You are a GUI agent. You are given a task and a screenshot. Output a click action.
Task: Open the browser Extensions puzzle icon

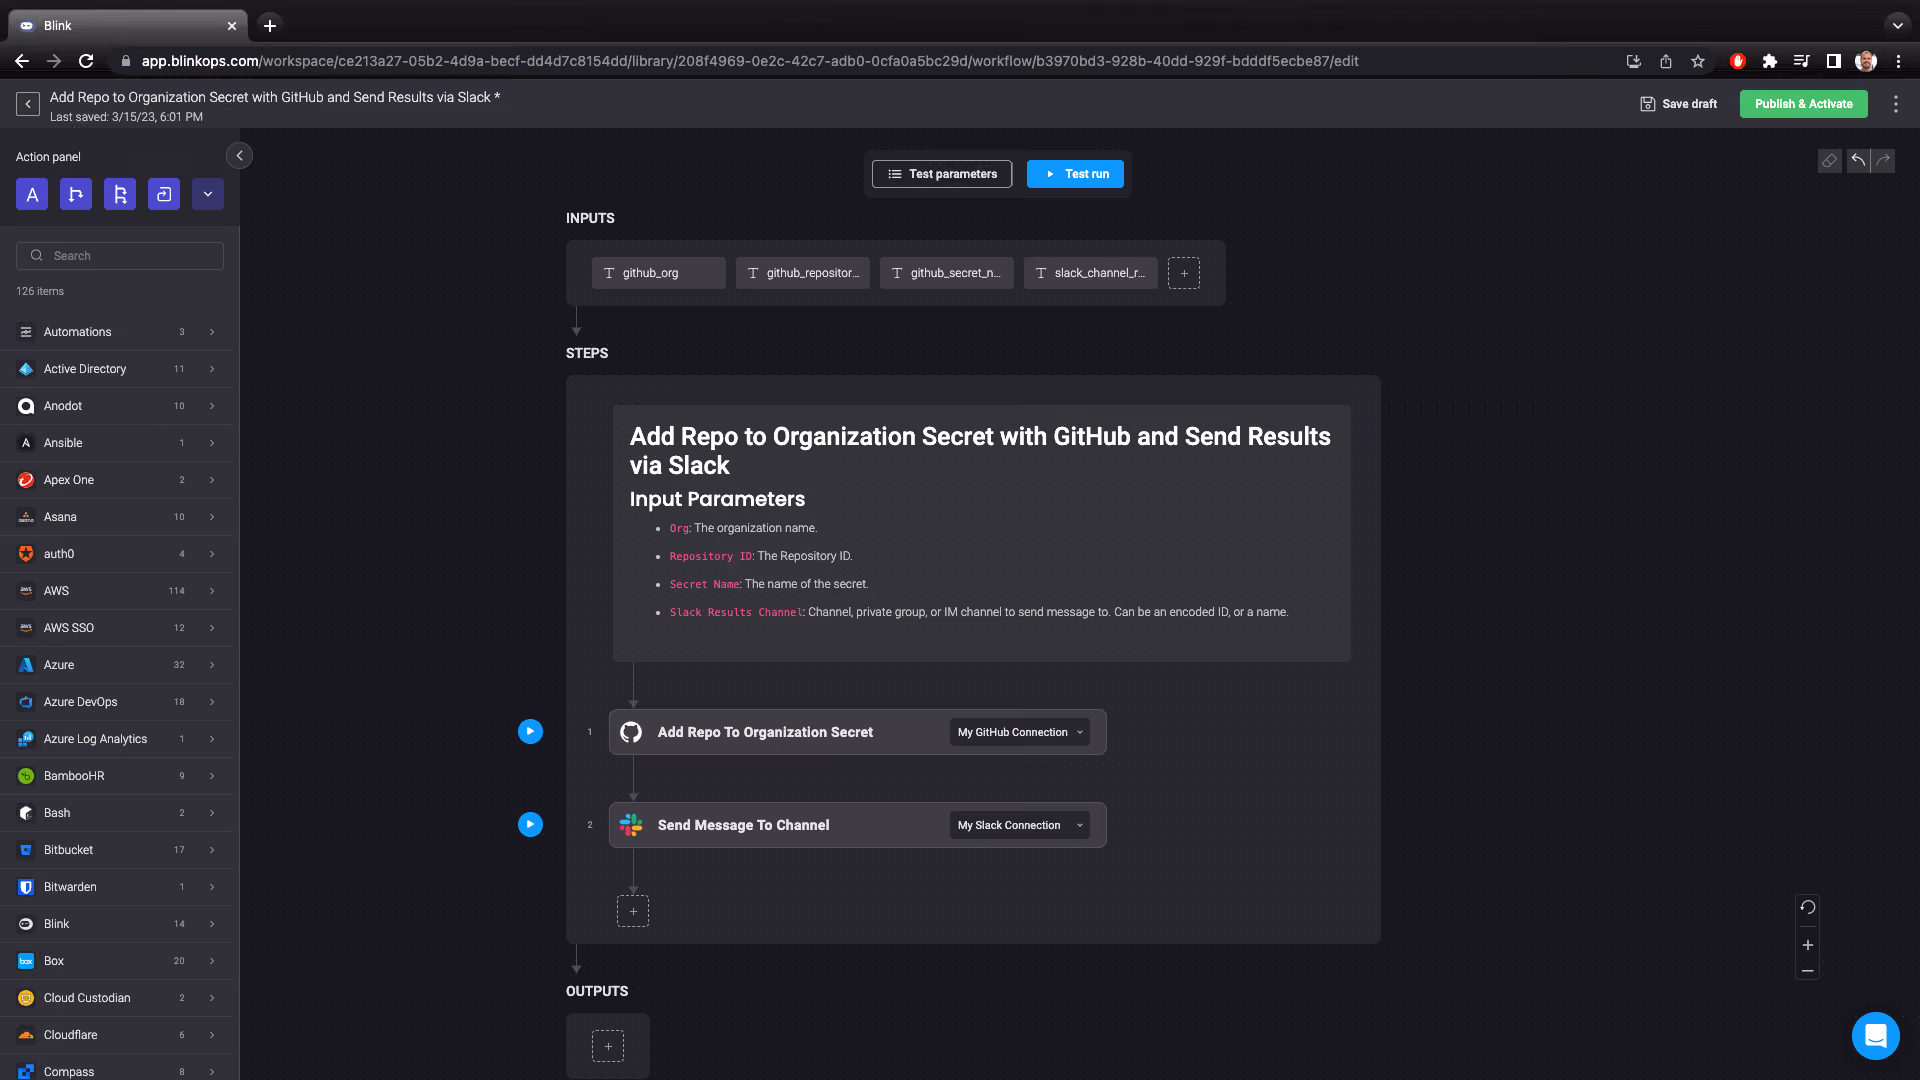[1770, 61]
